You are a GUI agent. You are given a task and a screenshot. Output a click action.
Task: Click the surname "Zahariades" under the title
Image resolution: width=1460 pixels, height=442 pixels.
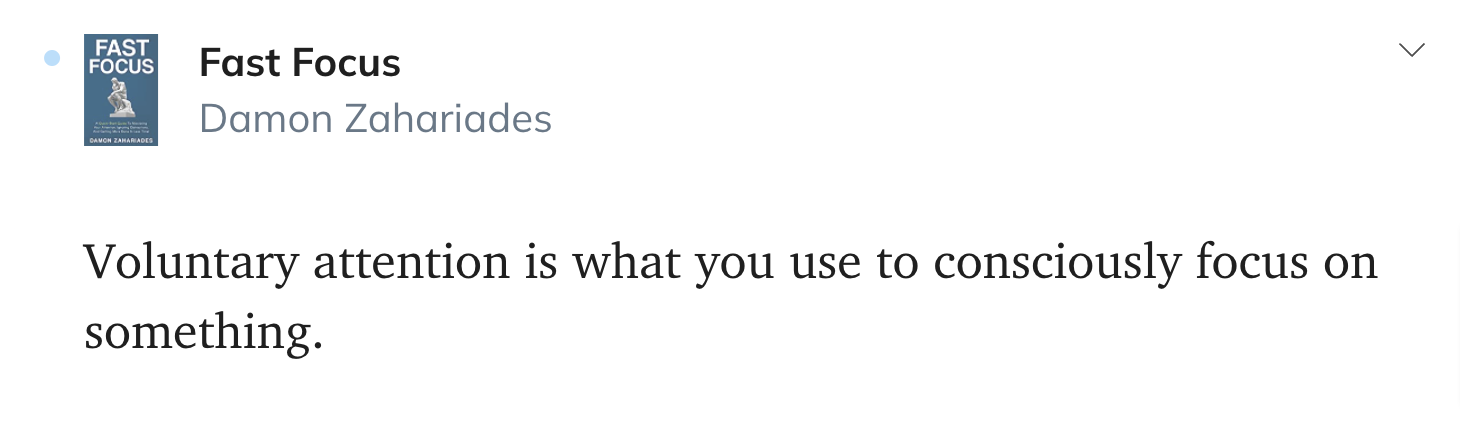point(448,119)
